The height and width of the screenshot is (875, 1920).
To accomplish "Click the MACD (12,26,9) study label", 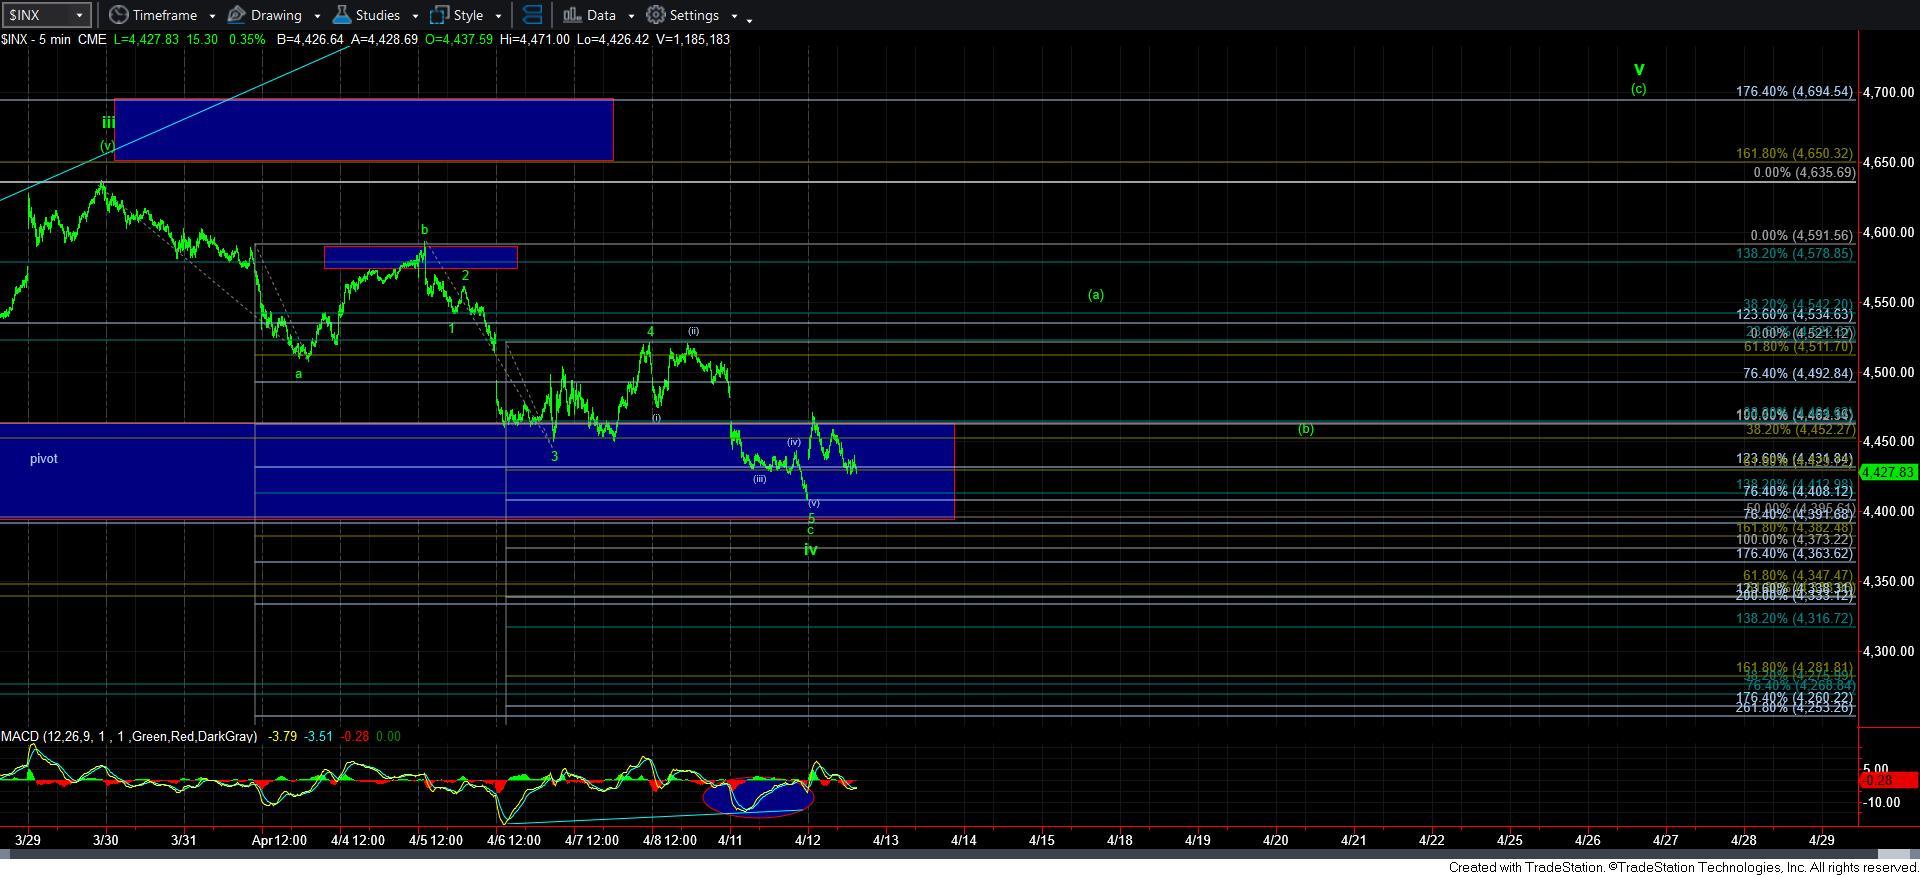I will (129, 736).
